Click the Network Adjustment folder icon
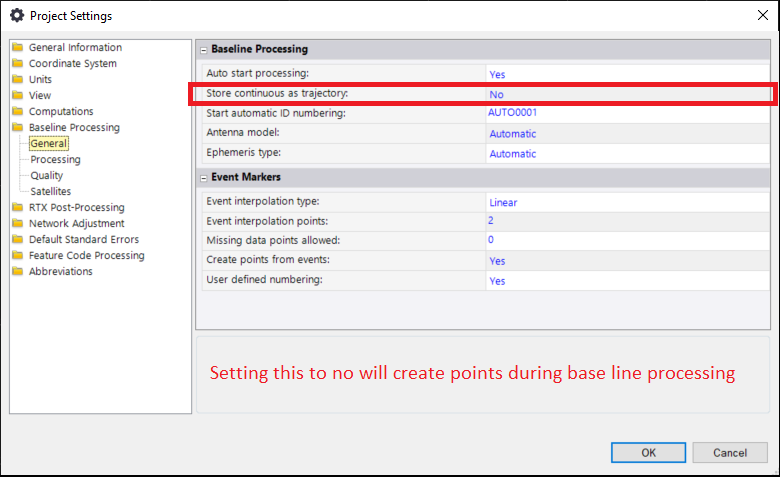Screen dimensions: 780x477 click(17, 224)
